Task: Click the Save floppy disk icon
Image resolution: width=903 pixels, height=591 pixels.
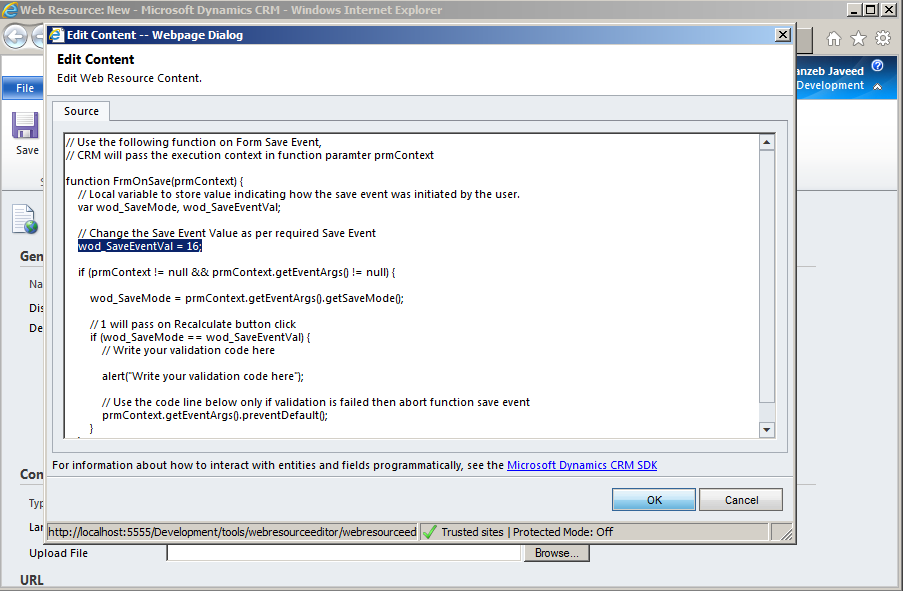Action: pyautogui.click(x=25, y=125)
